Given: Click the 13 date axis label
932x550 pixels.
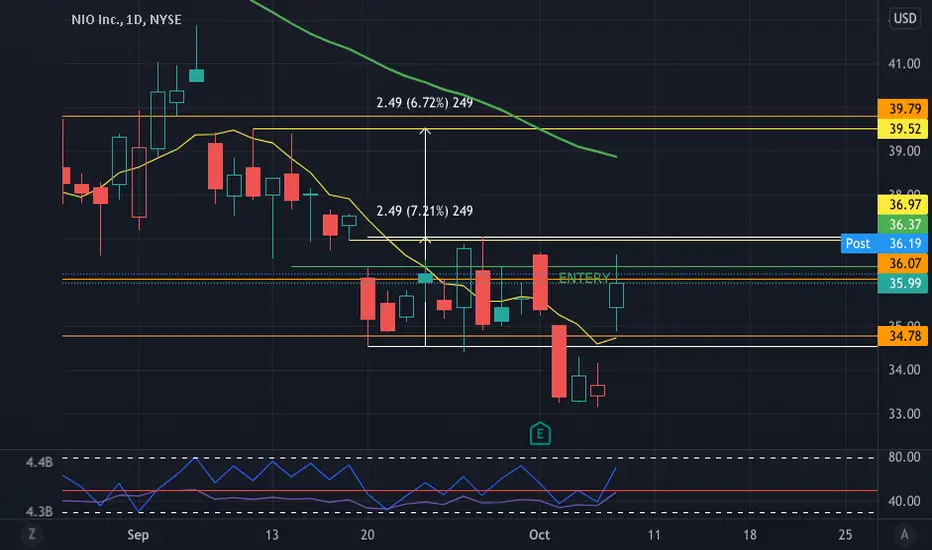Looking at the screenshot, I should pyautogui.click(x=272, y=535).
